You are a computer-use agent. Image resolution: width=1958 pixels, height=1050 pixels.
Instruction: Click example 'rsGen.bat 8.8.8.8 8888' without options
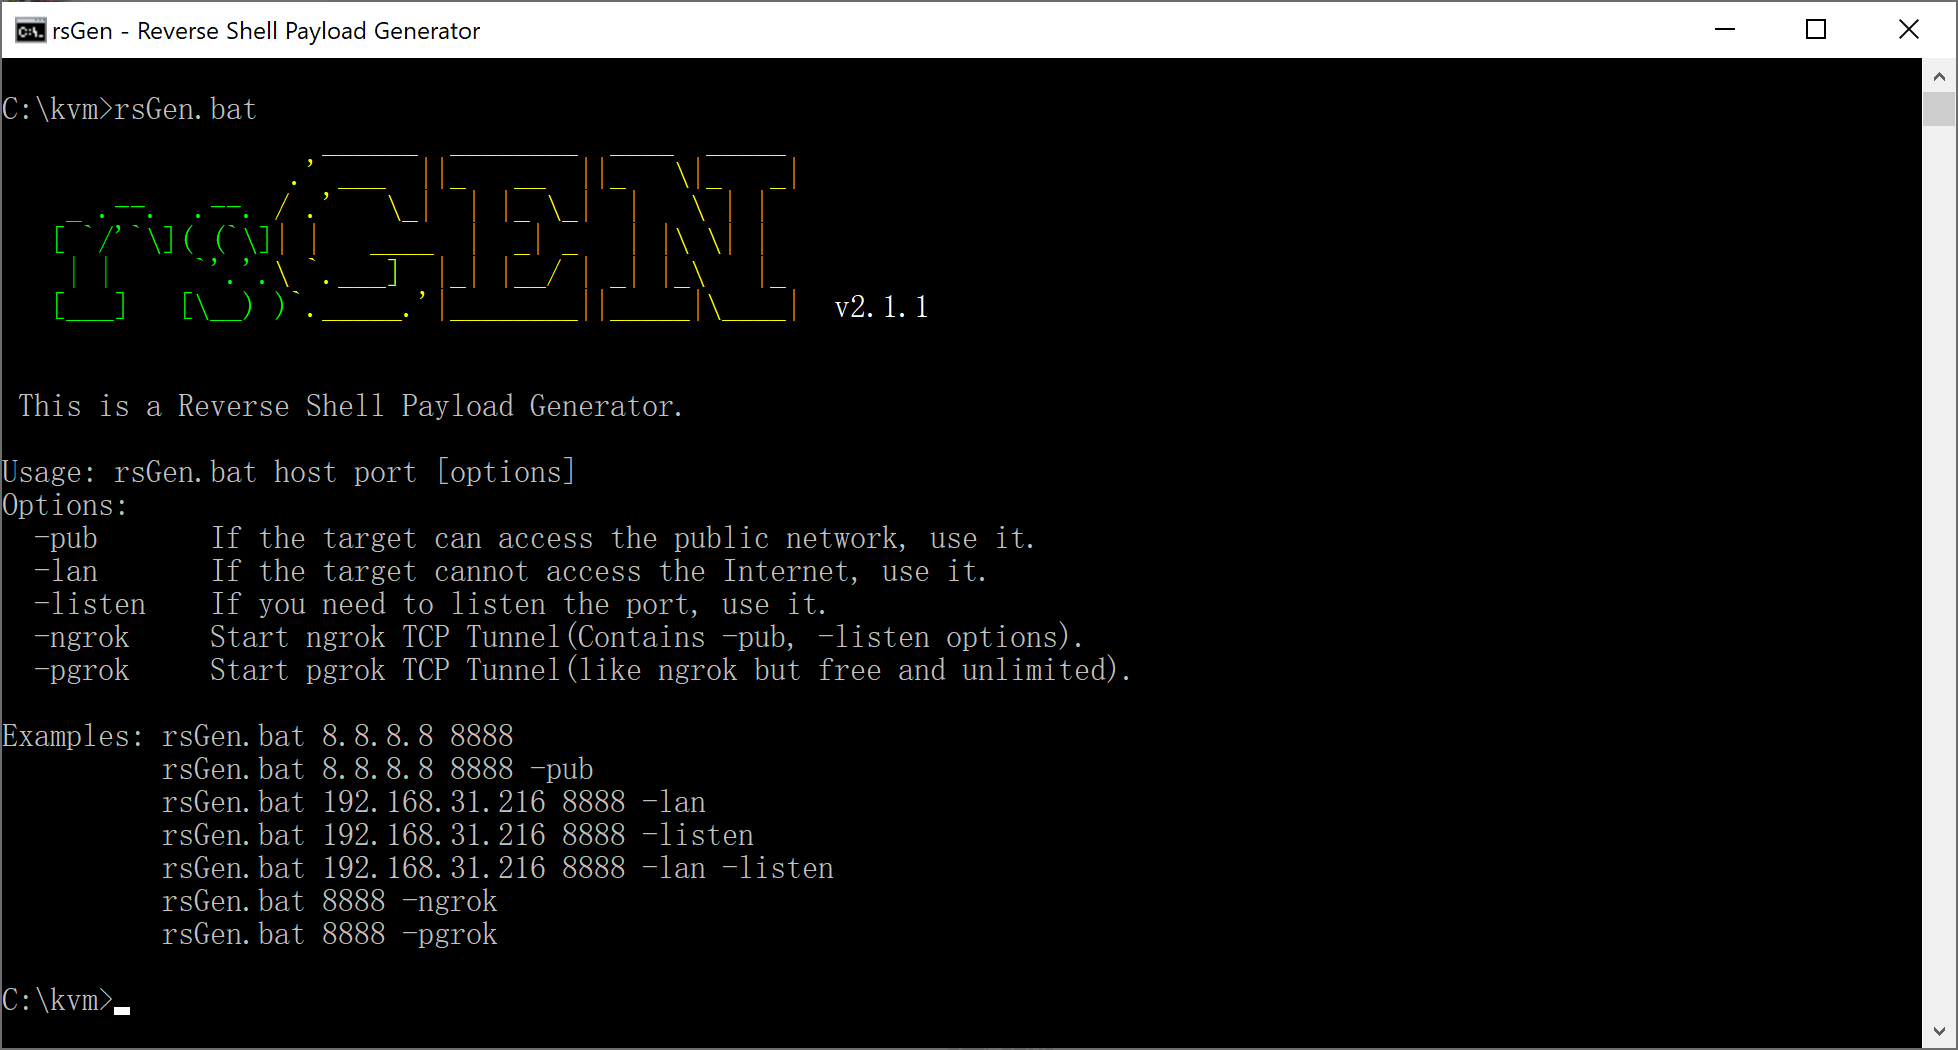point(338,736)
